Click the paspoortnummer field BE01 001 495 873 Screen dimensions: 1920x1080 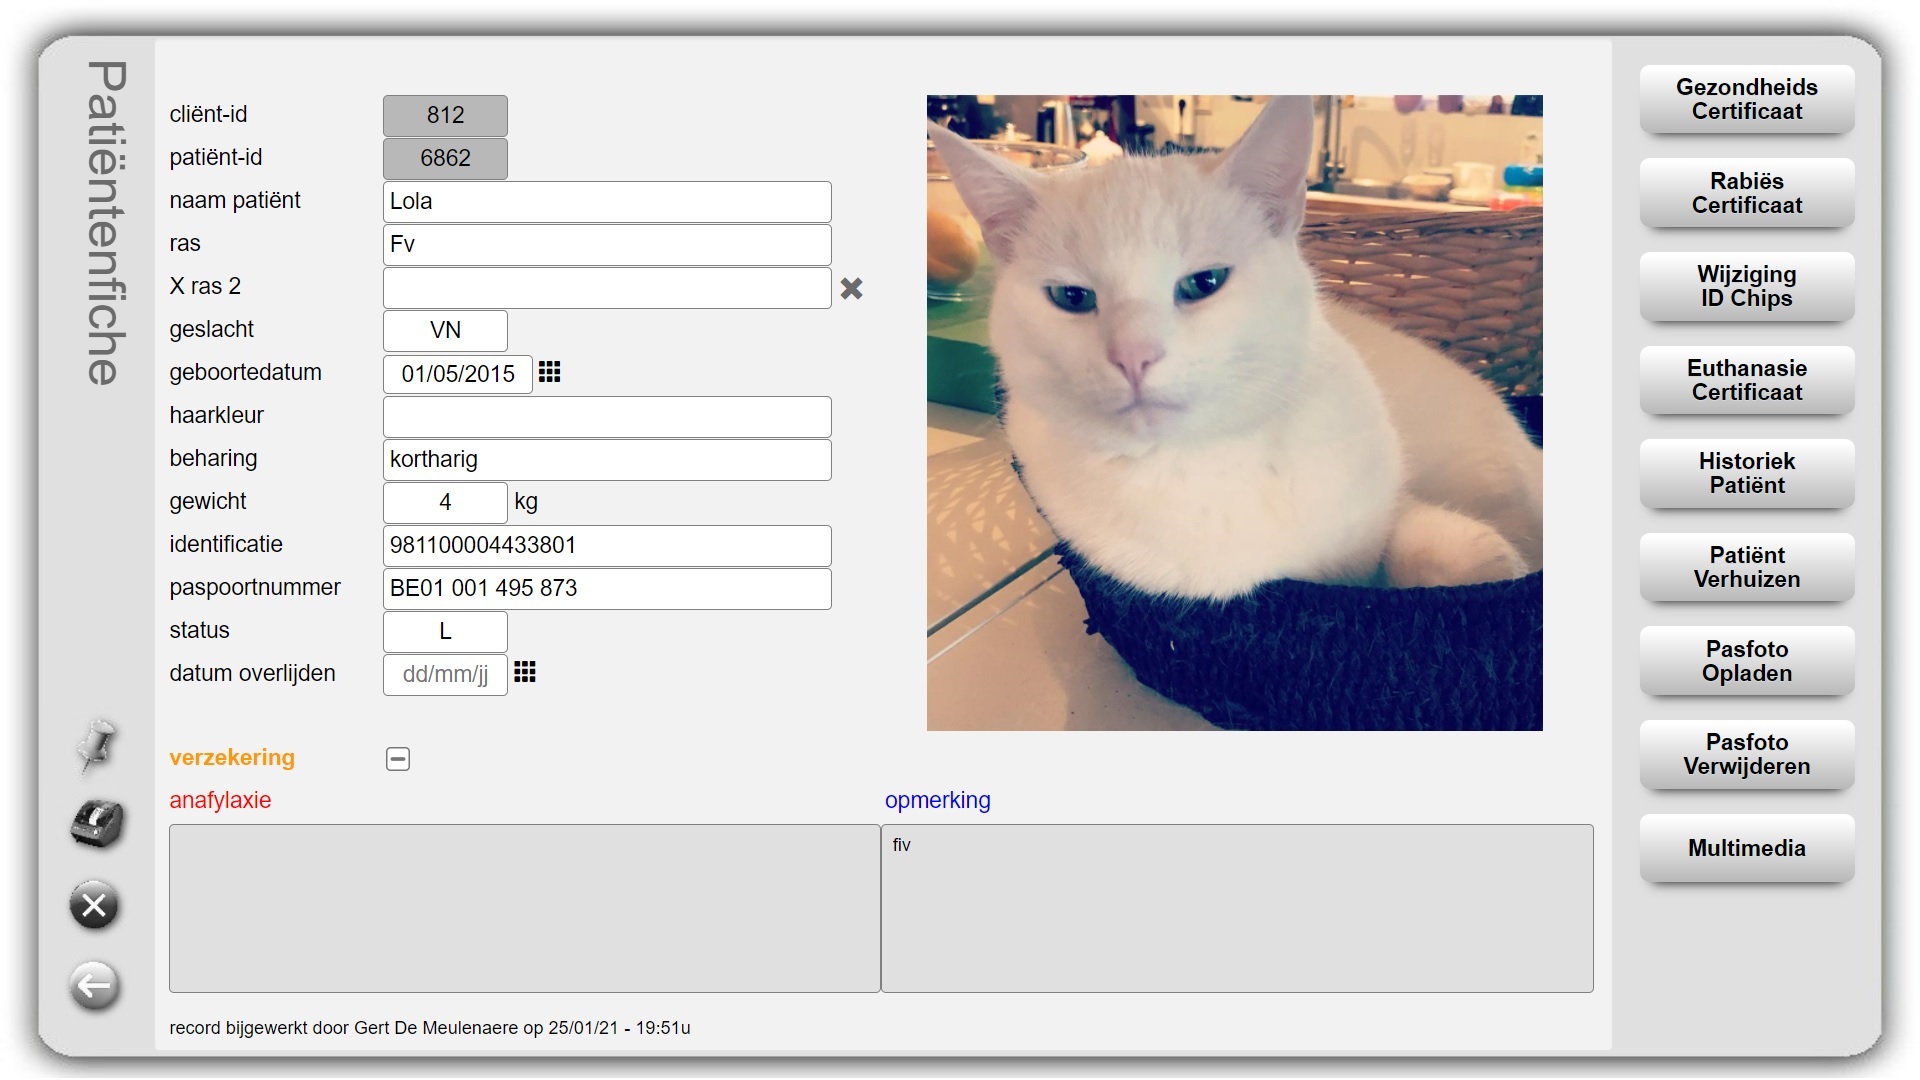click(x=607, y=589)
